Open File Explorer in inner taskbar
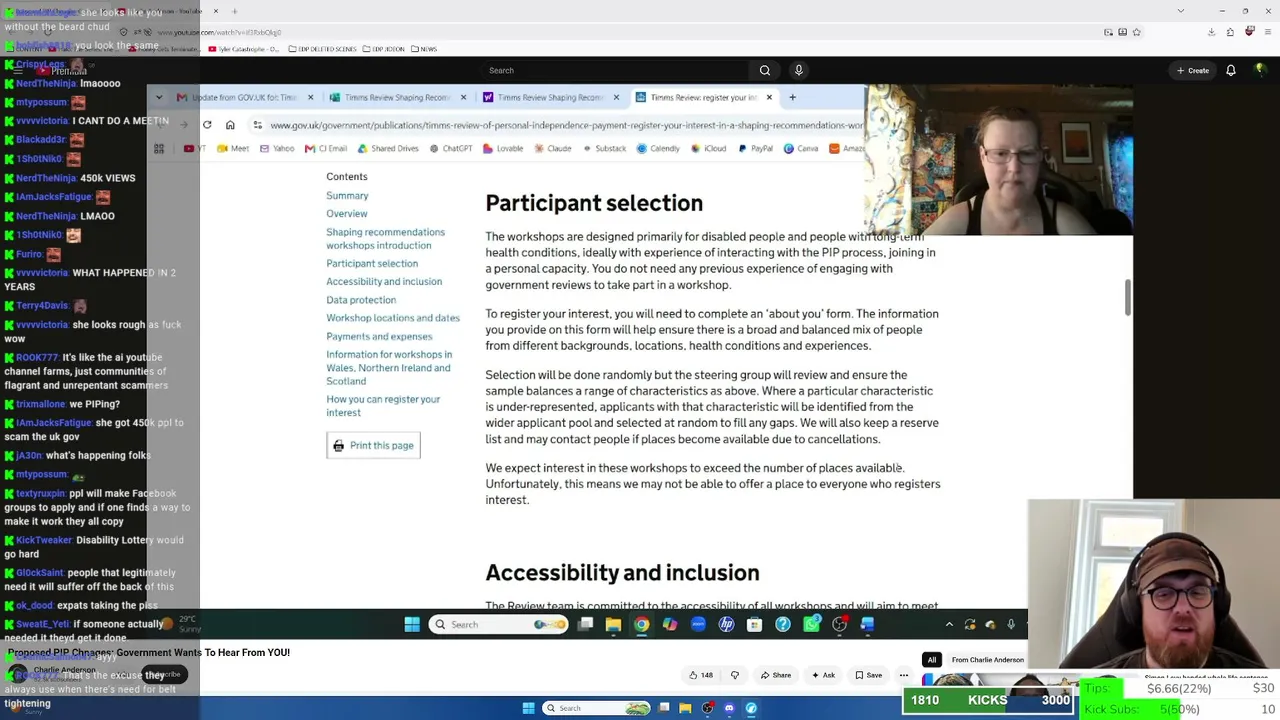The width and height of the screenshot is (1280, 720). pyautogui.click(x=613, y=625)
